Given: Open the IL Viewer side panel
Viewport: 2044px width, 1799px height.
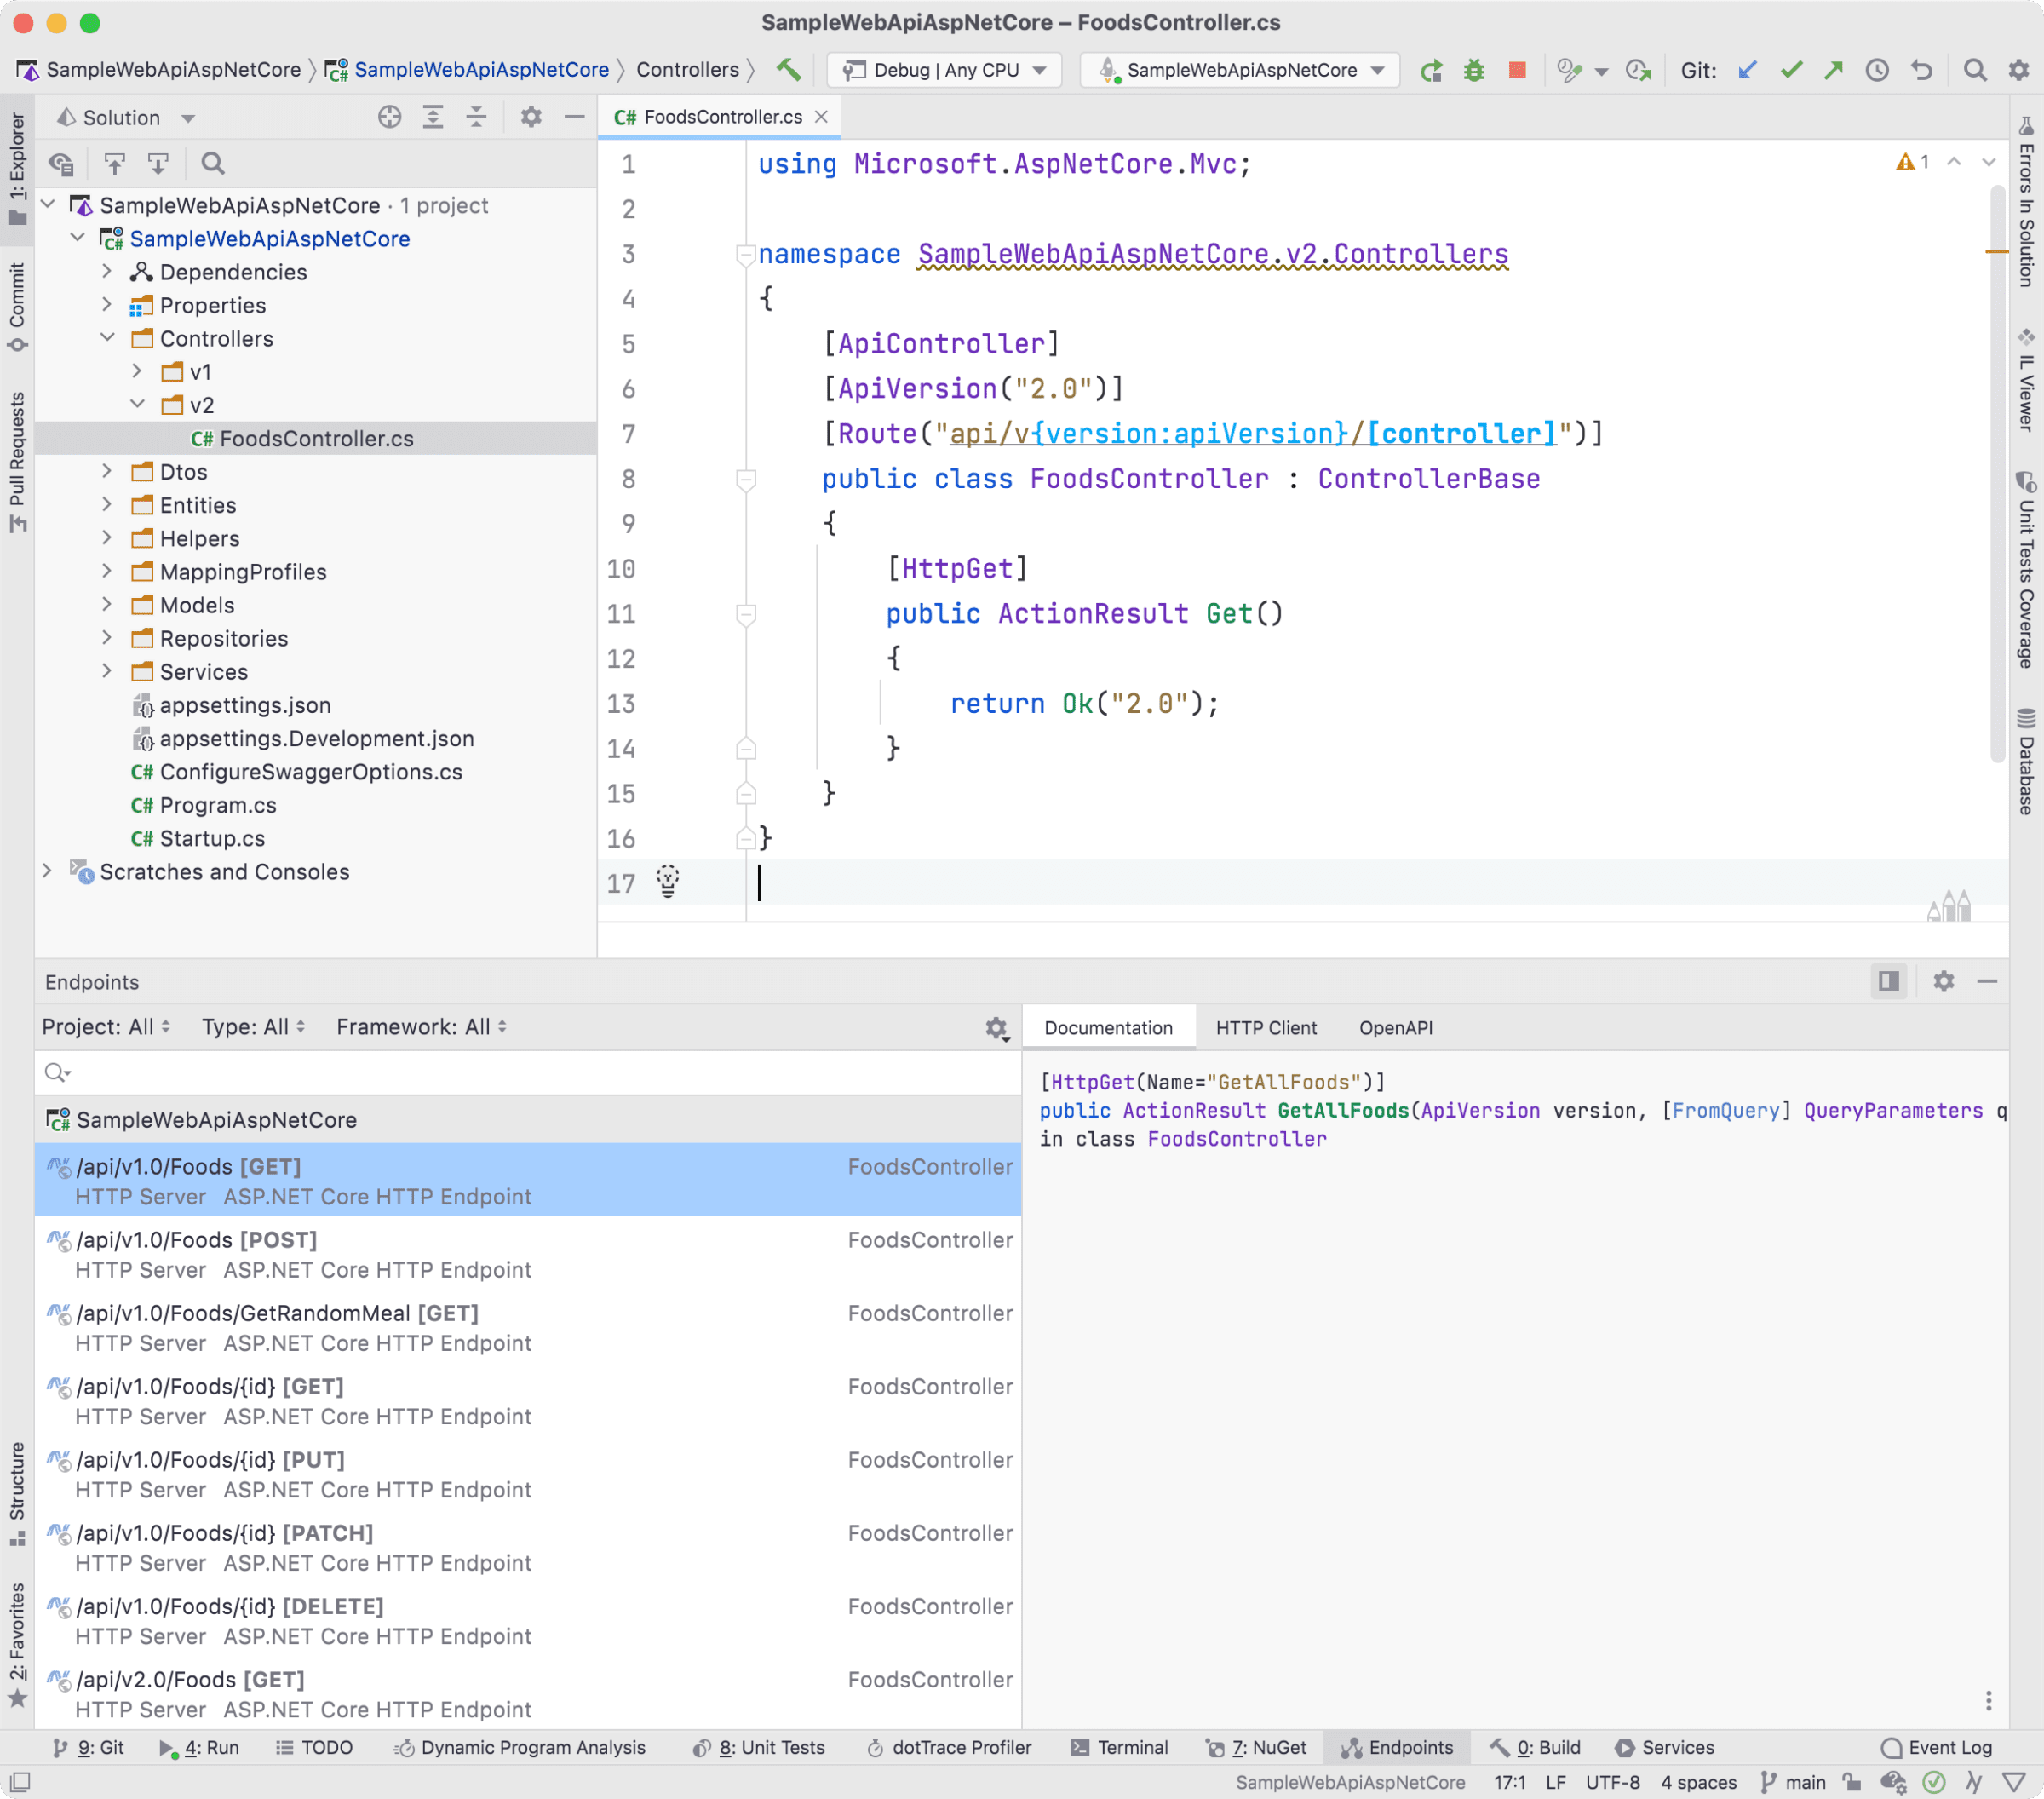Looking at the screenshot, I should (x=2025, y=381).
